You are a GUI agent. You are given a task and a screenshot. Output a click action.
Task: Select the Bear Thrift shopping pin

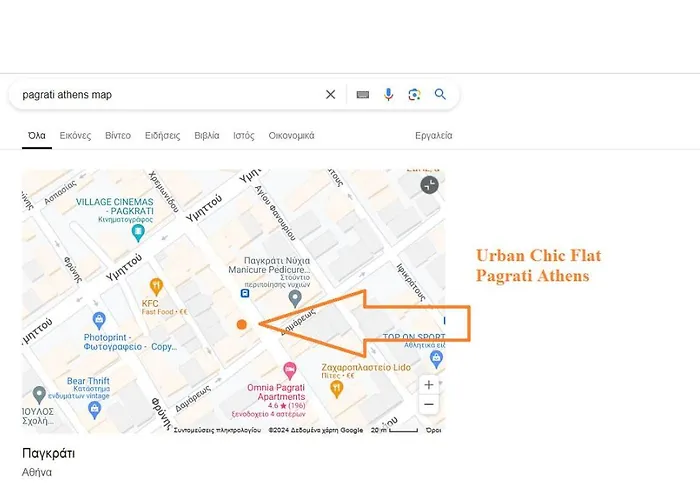[94, 409]
